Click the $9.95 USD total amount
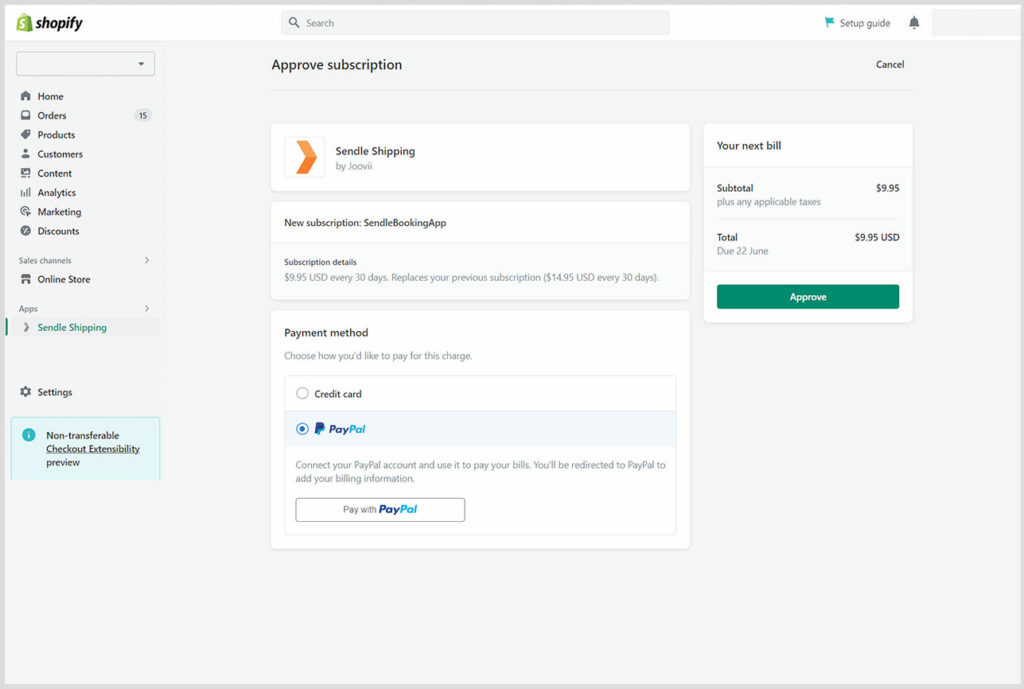 pyautogui.click(x=876, y=237)
